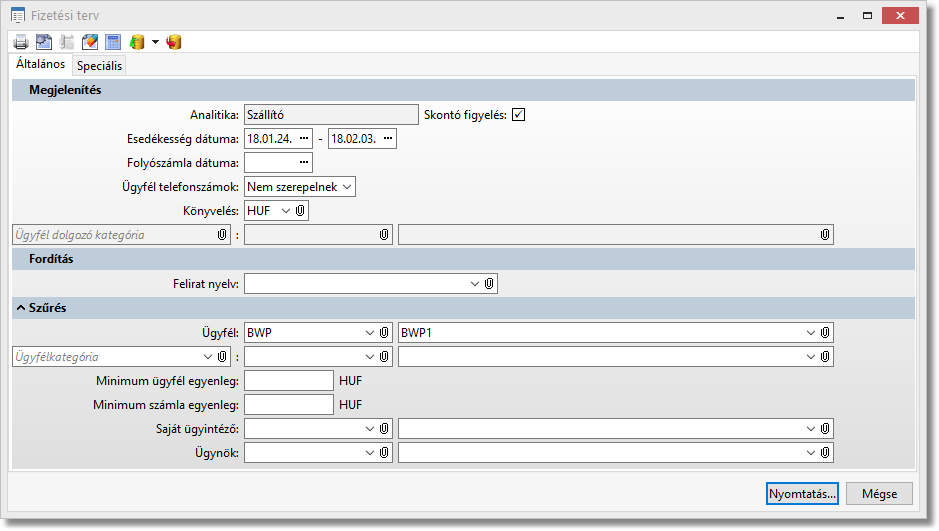Viewport: 939px width, 531px height.
Task: Click the database red-arrow save icon
Action: point(174,42)
